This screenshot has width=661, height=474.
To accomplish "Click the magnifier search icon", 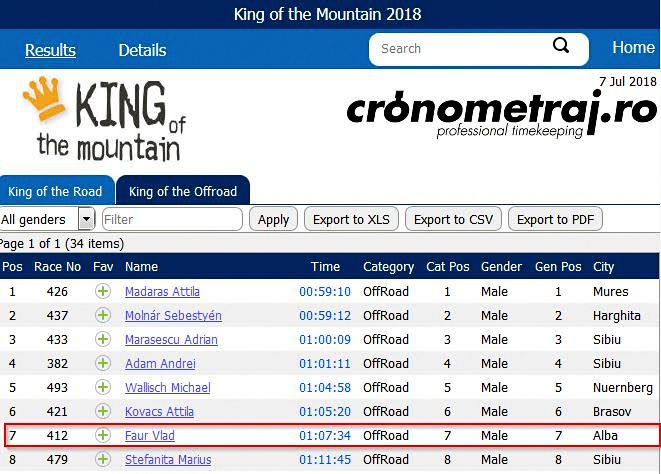I will [561, 45].
